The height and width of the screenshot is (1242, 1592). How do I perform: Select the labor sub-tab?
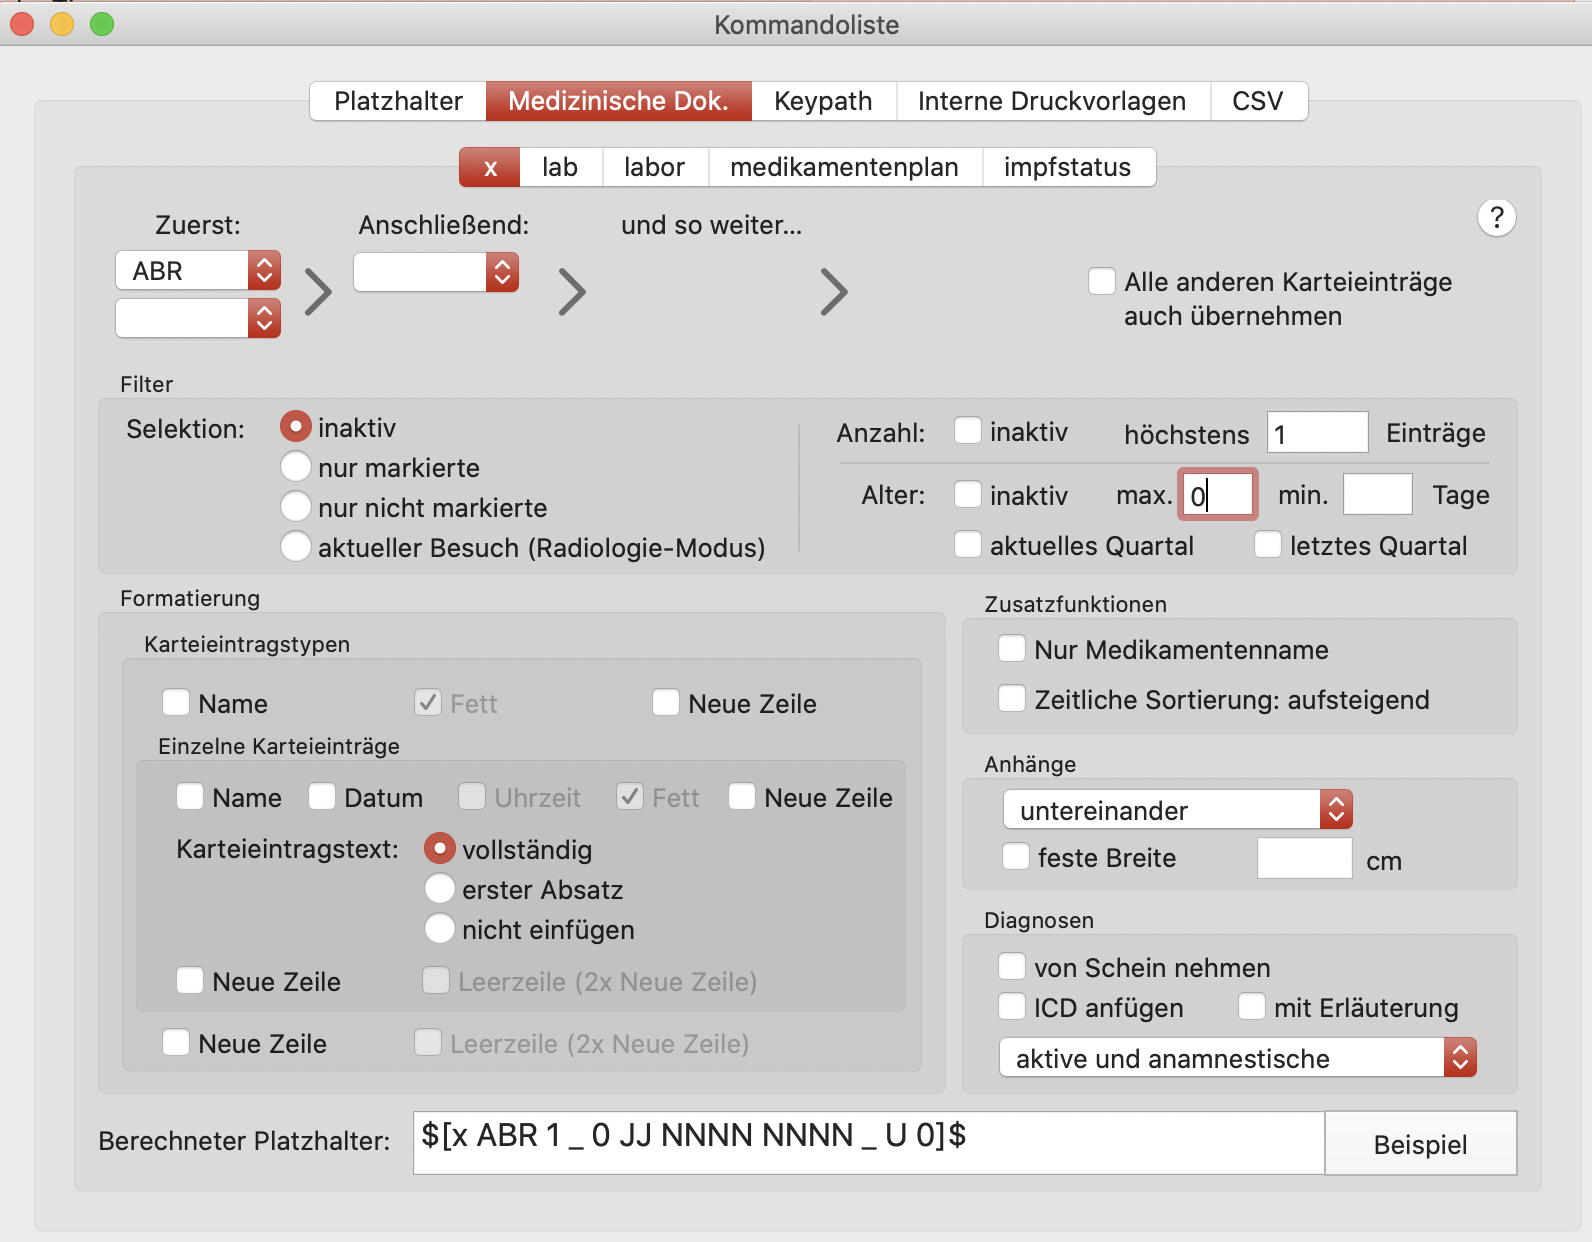click(x=654, y=167)
